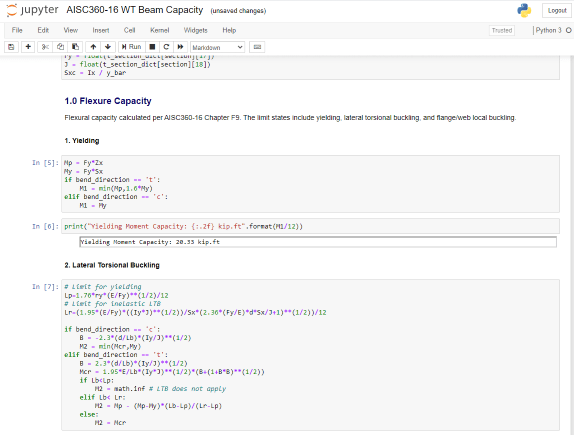Open the Widgets menu
Viewport: 574px width, 435px height.
click(x=195, y=30)
